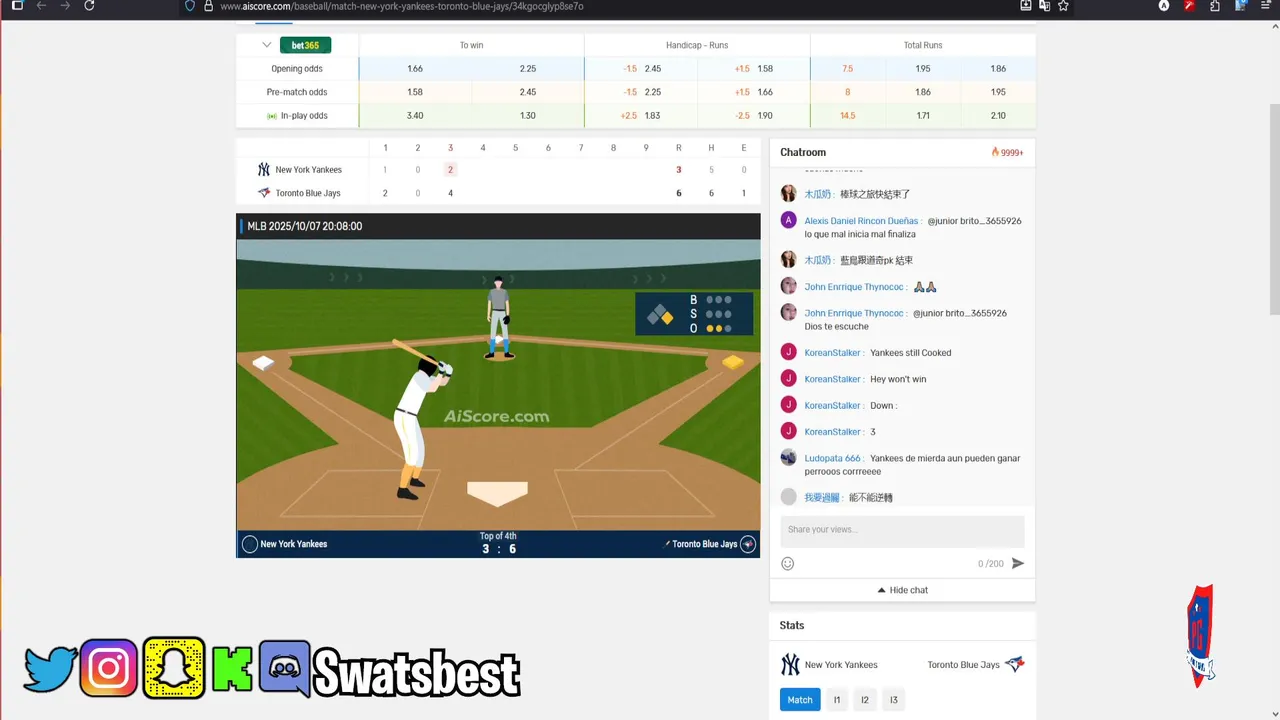Click the browser forward arrow
The image size is (1280, 720).
pyautogui.click(x=65, y=6)
